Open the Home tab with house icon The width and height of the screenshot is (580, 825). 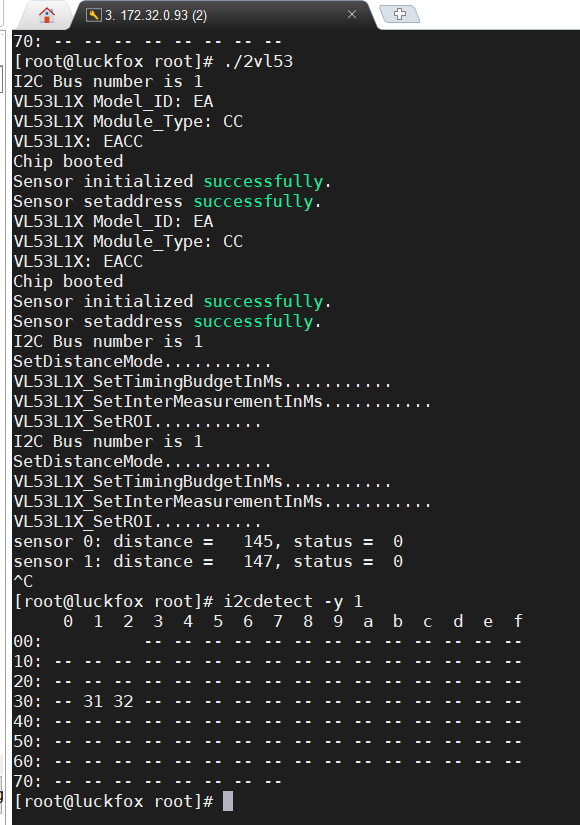pyautogui.click(x=47, y=15)
